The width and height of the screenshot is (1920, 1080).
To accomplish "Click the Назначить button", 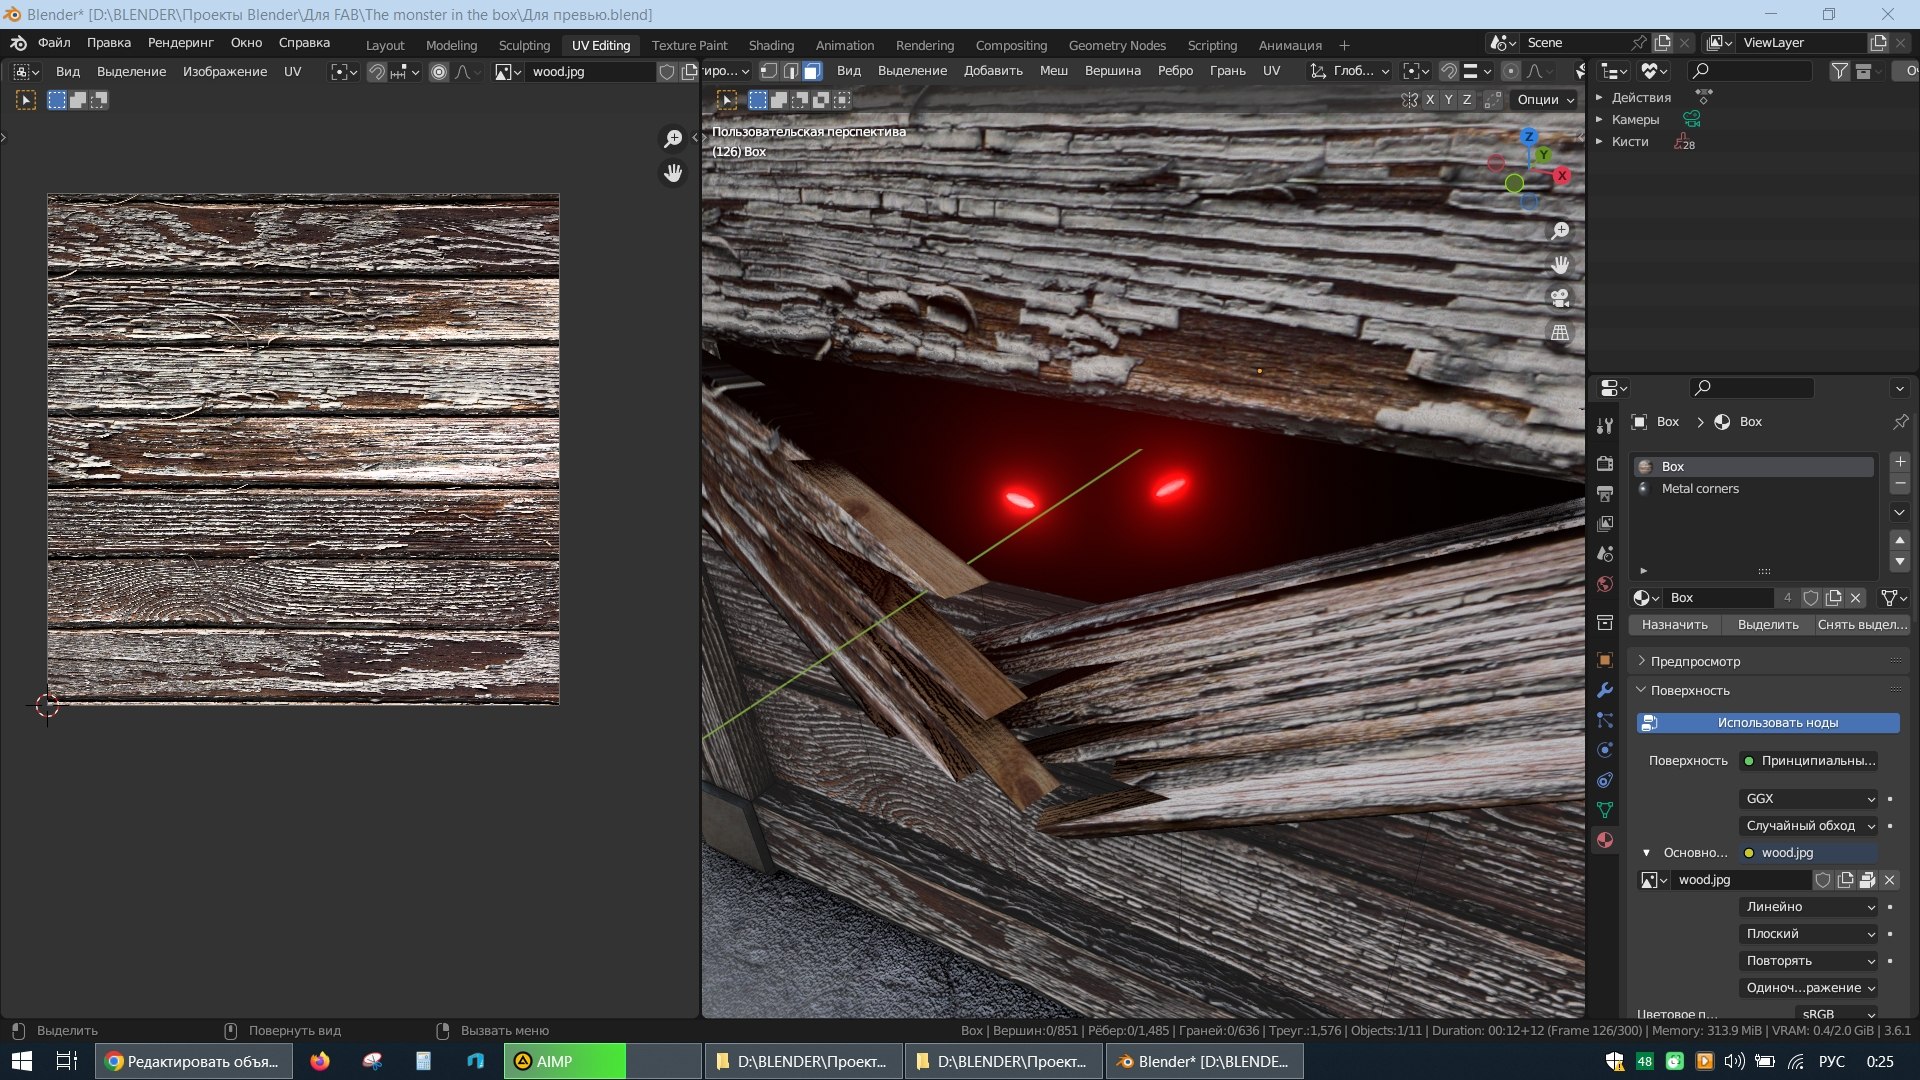I will (1675, 625).
